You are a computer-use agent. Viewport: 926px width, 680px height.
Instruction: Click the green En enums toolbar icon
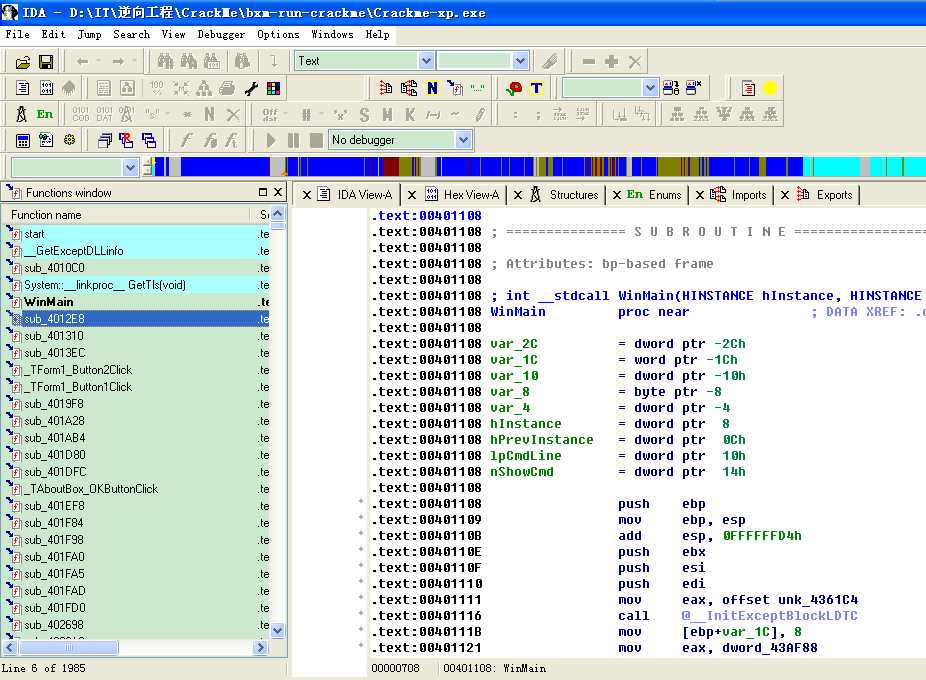[45, 114]
